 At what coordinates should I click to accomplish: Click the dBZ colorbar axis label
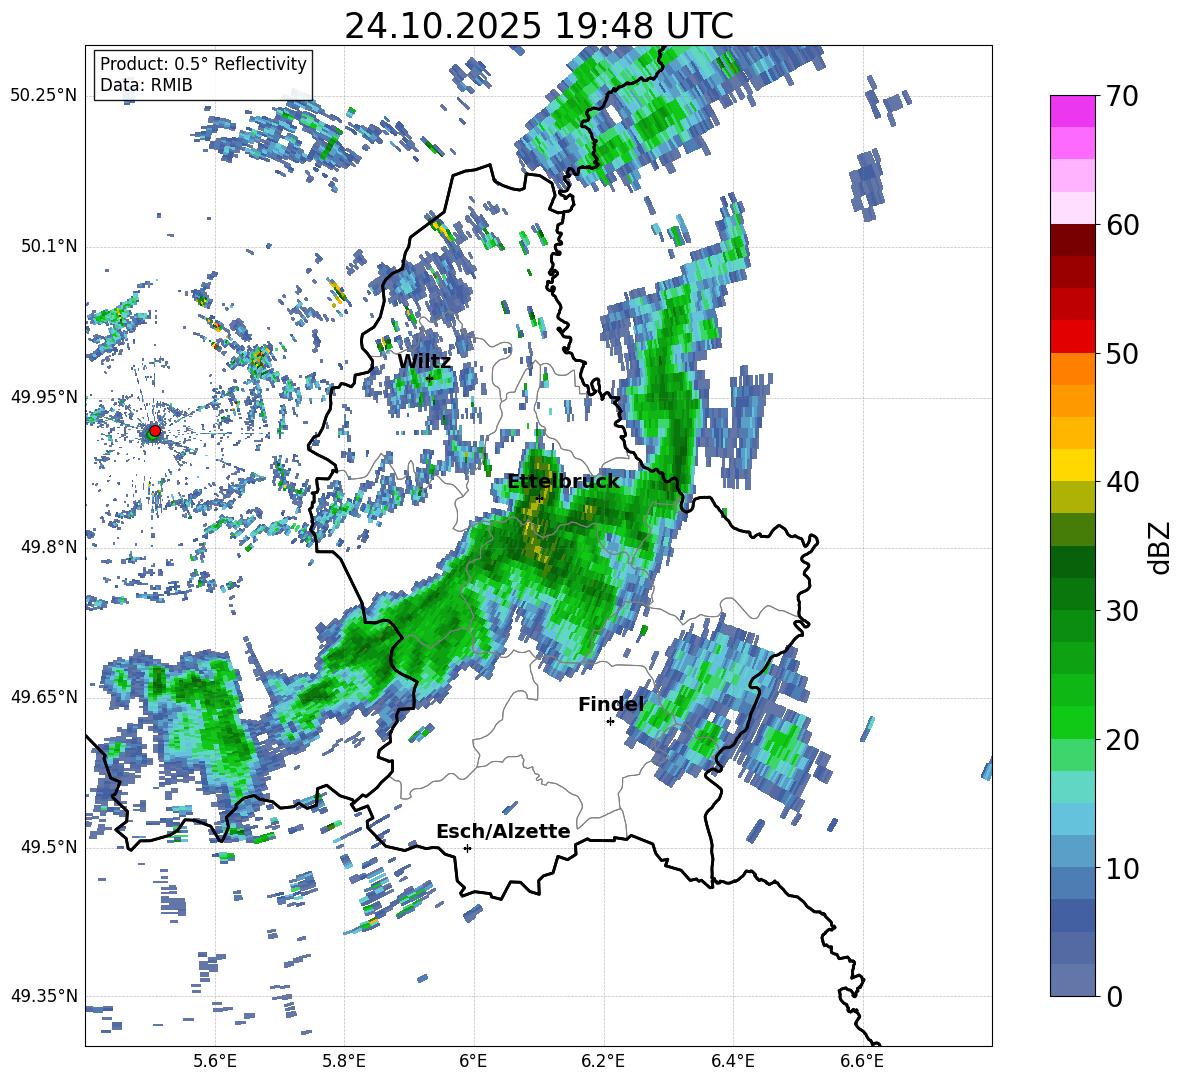click(1161, 547)
